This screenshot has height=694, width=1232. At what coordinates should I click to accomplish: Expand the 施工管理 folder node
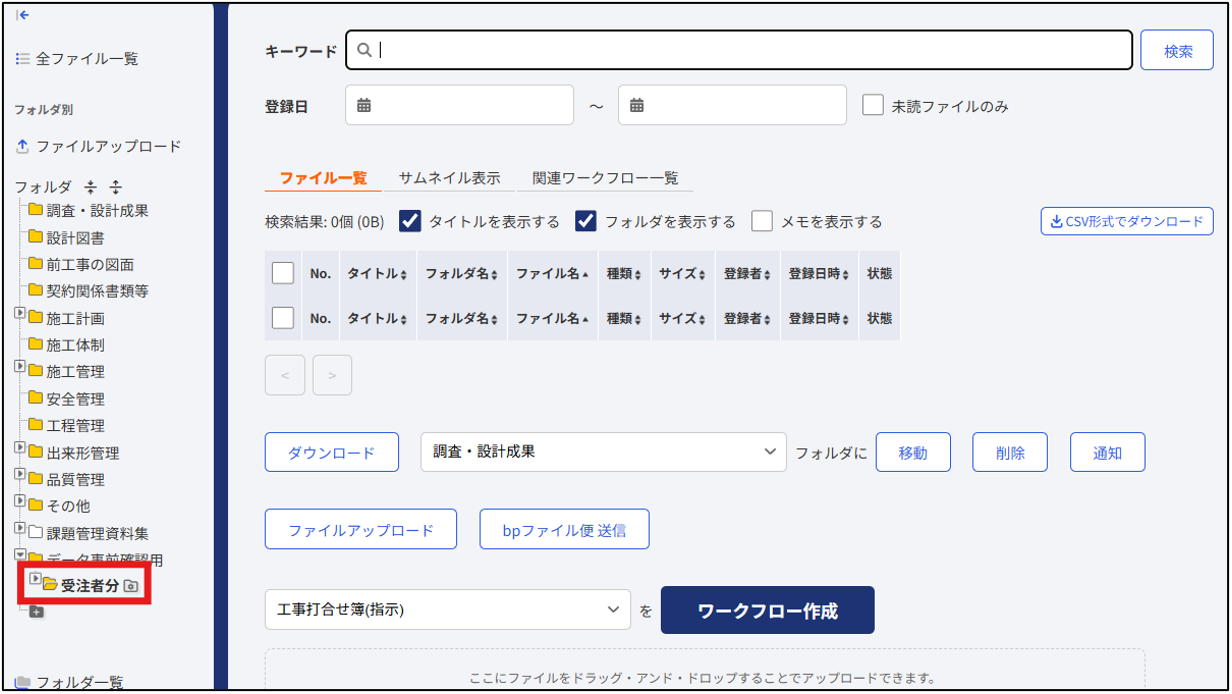[x=20, y=368]
